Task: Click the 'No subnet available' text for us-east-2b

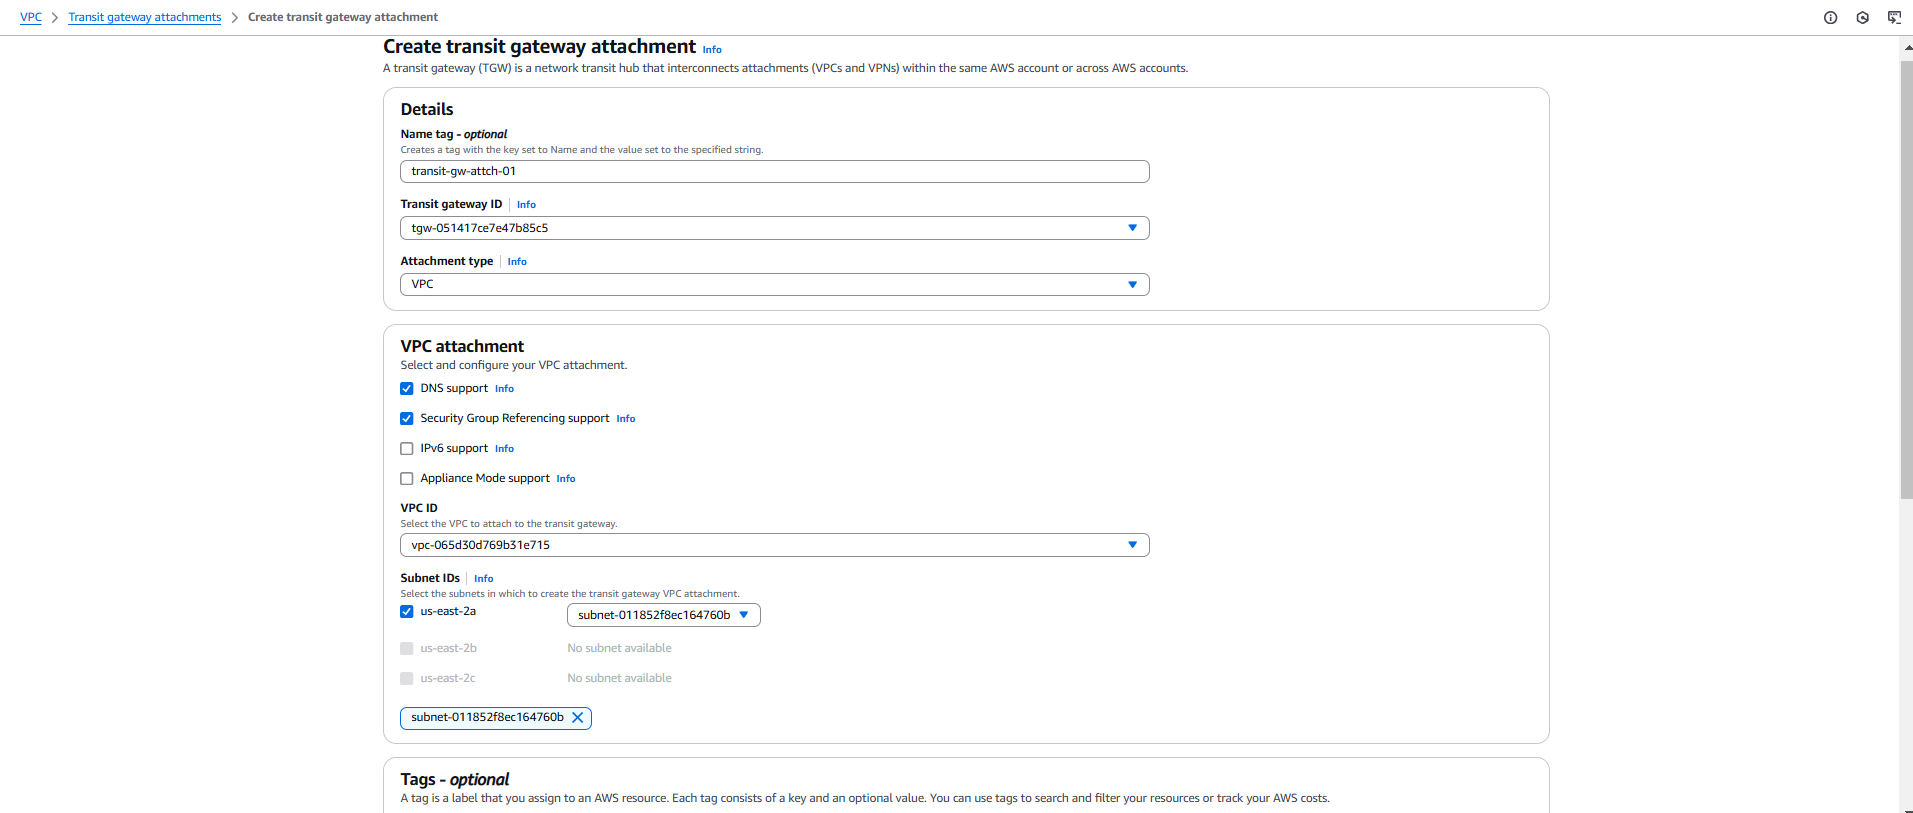Action: click(x=619, y=649)
